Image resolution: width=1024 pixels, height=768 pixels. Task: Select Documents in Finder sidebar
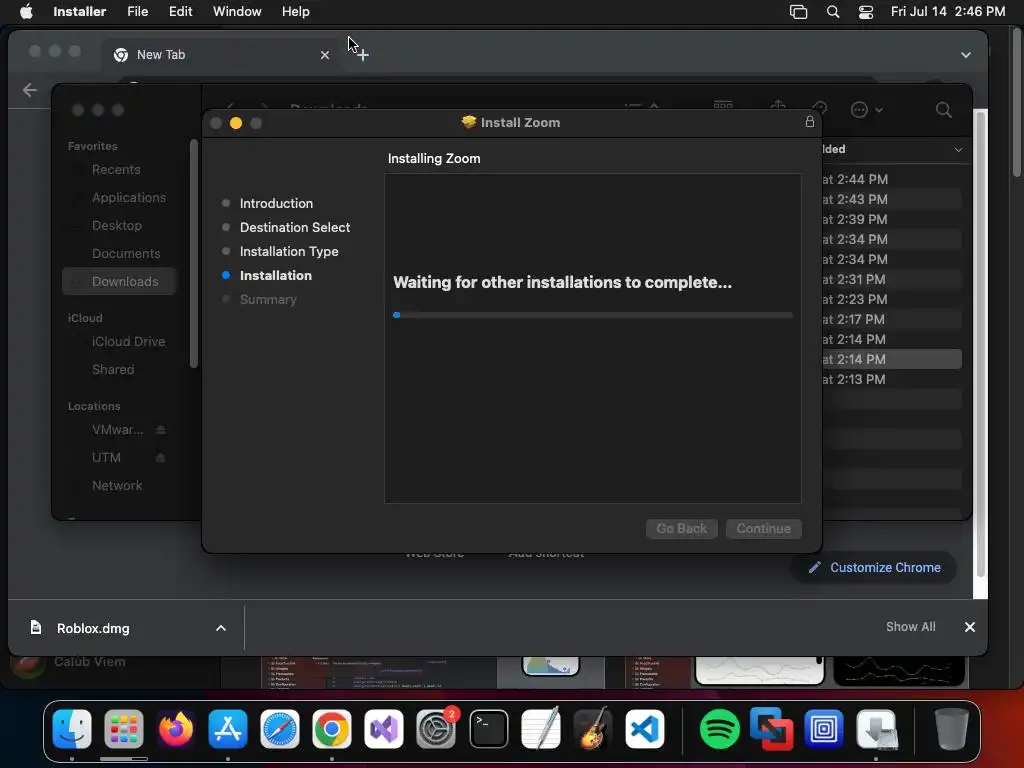click(x=125, y=253)
